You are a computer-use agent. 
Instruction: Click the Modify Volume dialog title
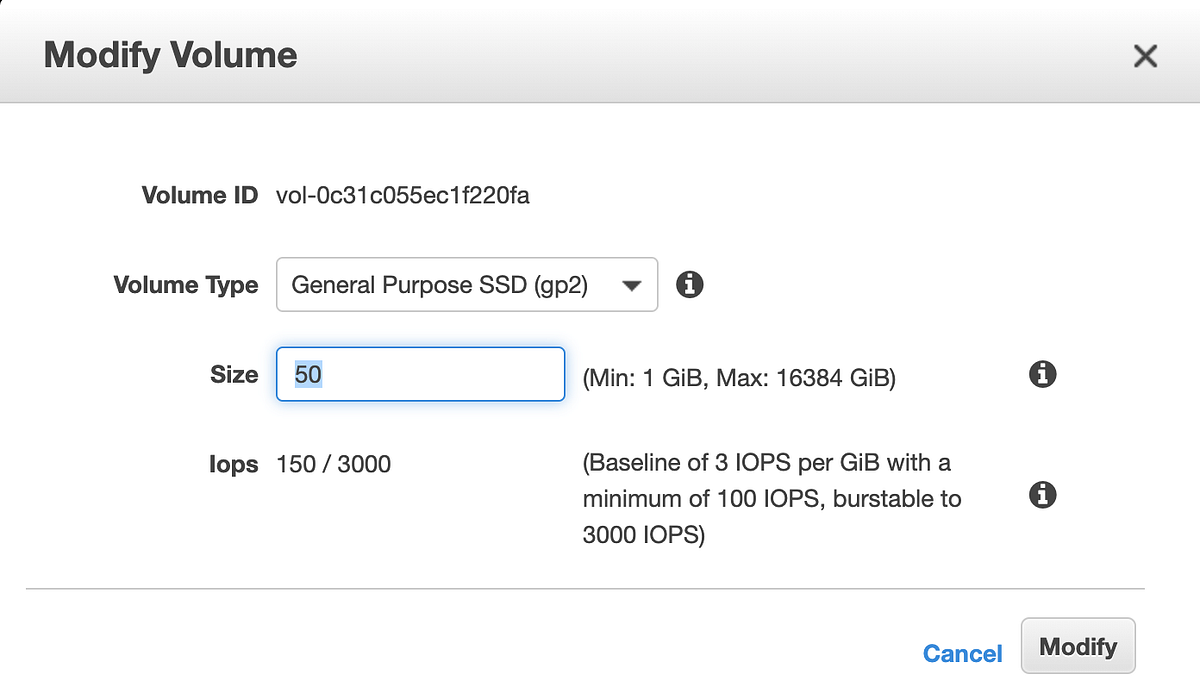tap(169, 56)
